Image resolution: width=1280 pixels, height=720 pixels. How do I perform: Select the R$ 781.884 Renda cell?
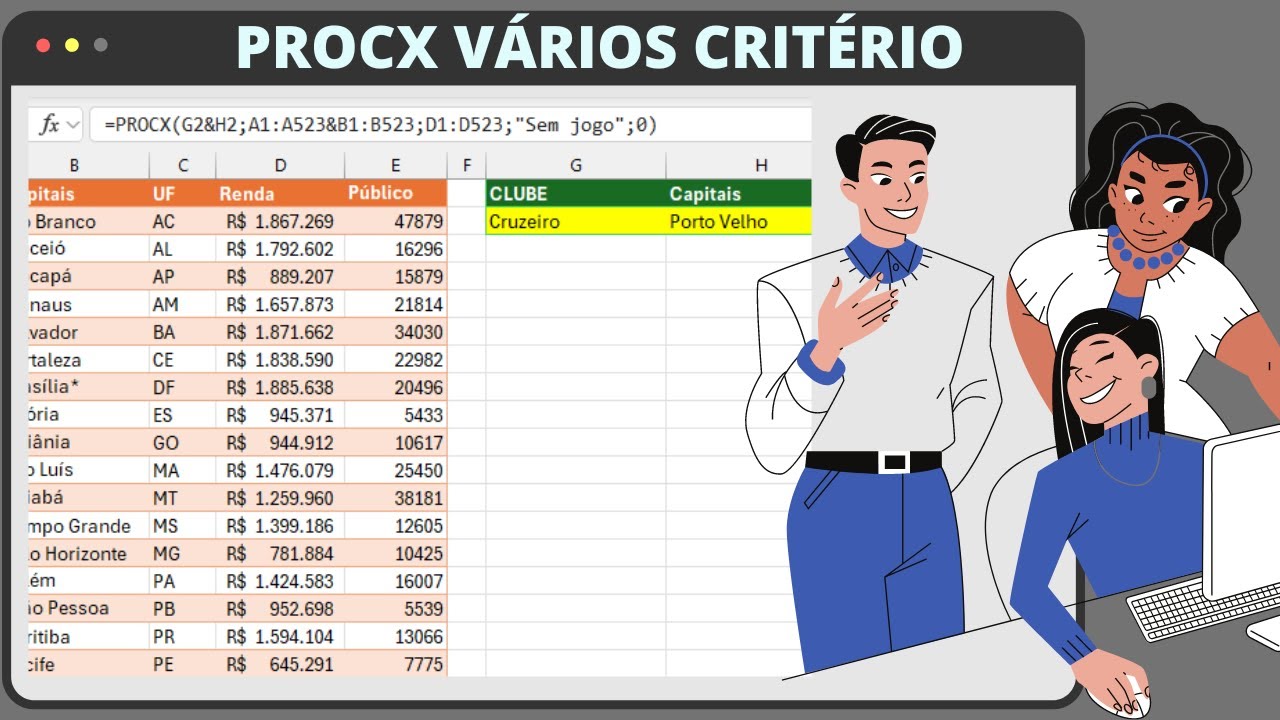(x=280, y=553)
